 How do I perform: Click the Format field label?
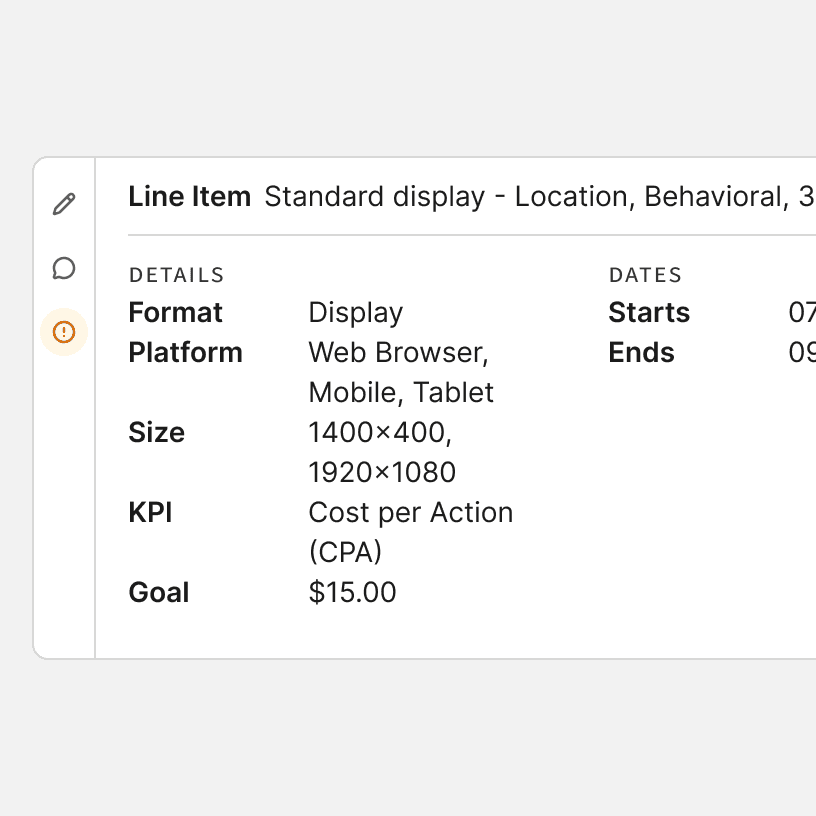point(176,313)
